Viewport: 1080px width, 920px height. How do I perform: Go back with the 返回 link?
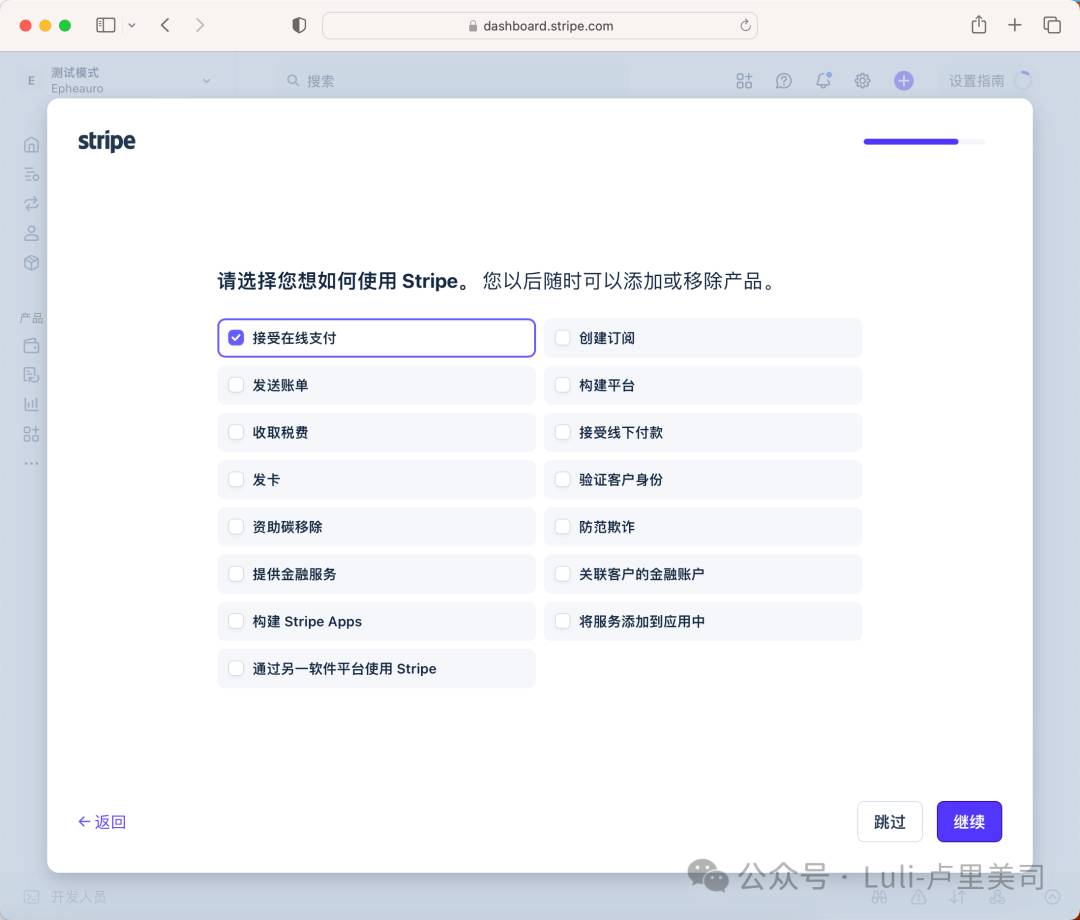(x=102, y=822)
